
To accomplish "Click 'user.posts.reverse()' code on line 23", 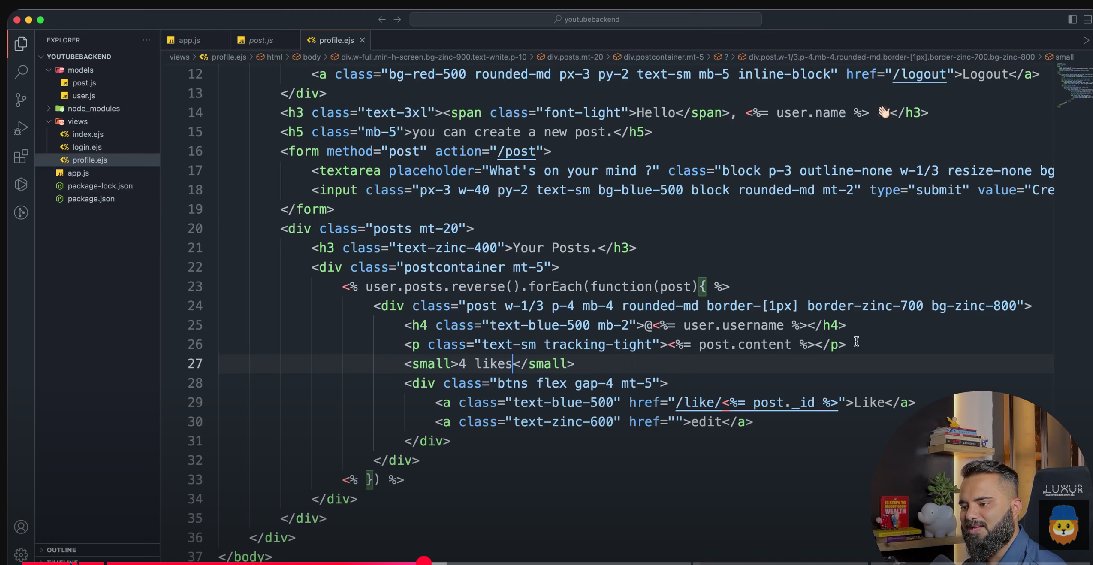I will point(443,286).
